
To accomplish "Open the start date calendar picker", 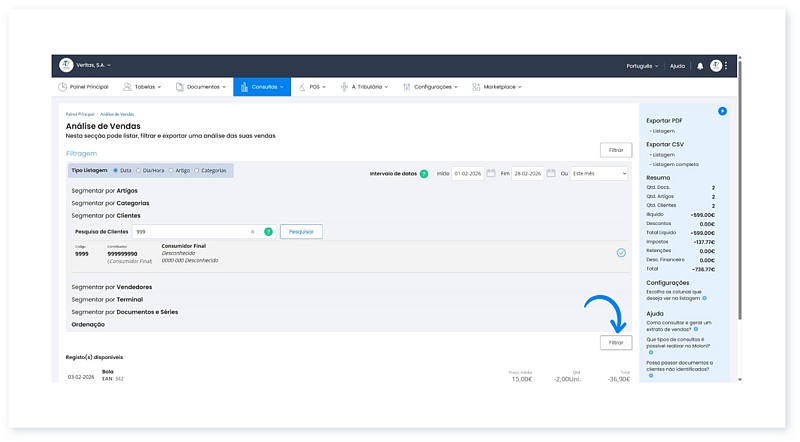I will 491,173.
